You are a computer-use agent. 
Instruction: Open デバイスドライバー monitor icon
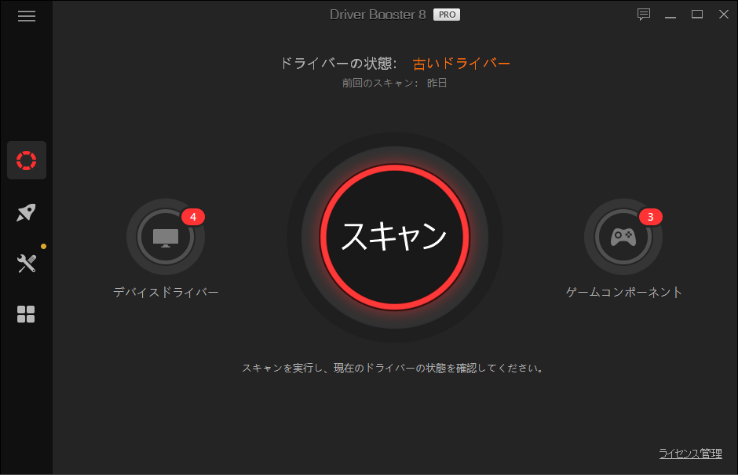point(165,237)
